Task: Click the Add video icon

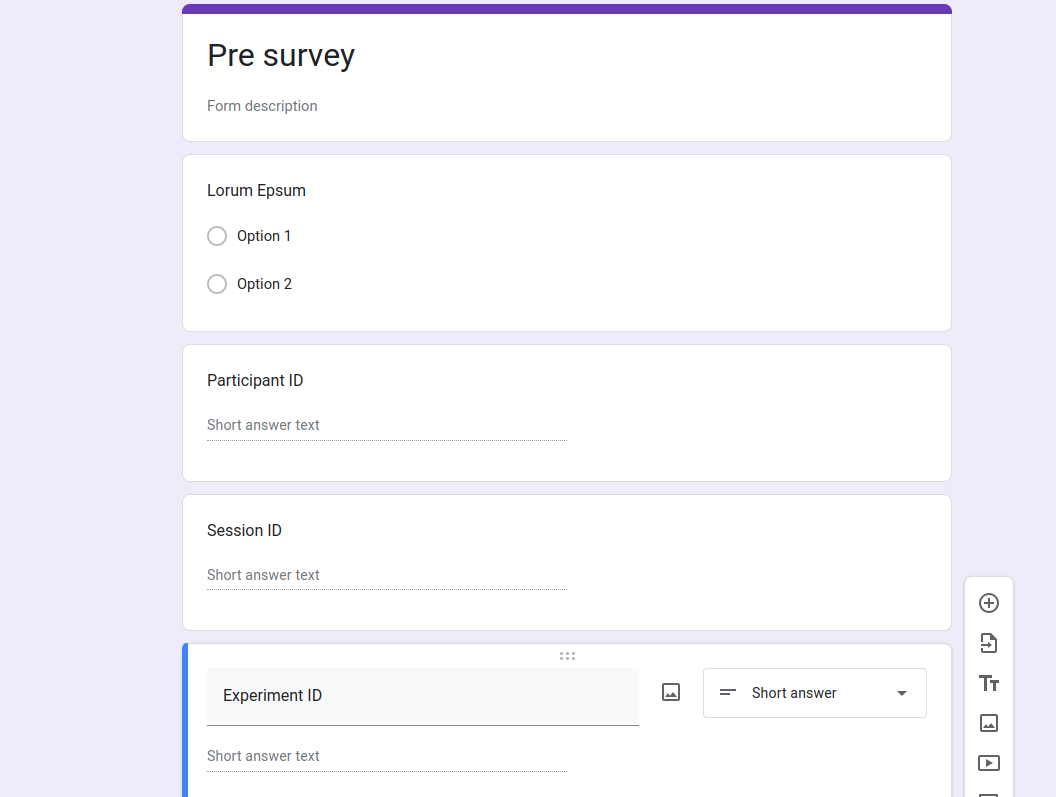Action: tap(989, 763)
